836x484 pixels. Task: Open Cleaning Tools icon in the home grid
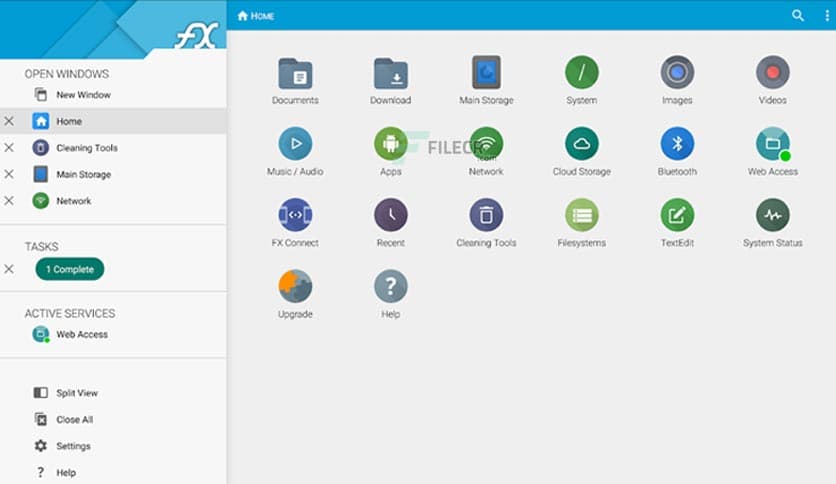(486, 215)
